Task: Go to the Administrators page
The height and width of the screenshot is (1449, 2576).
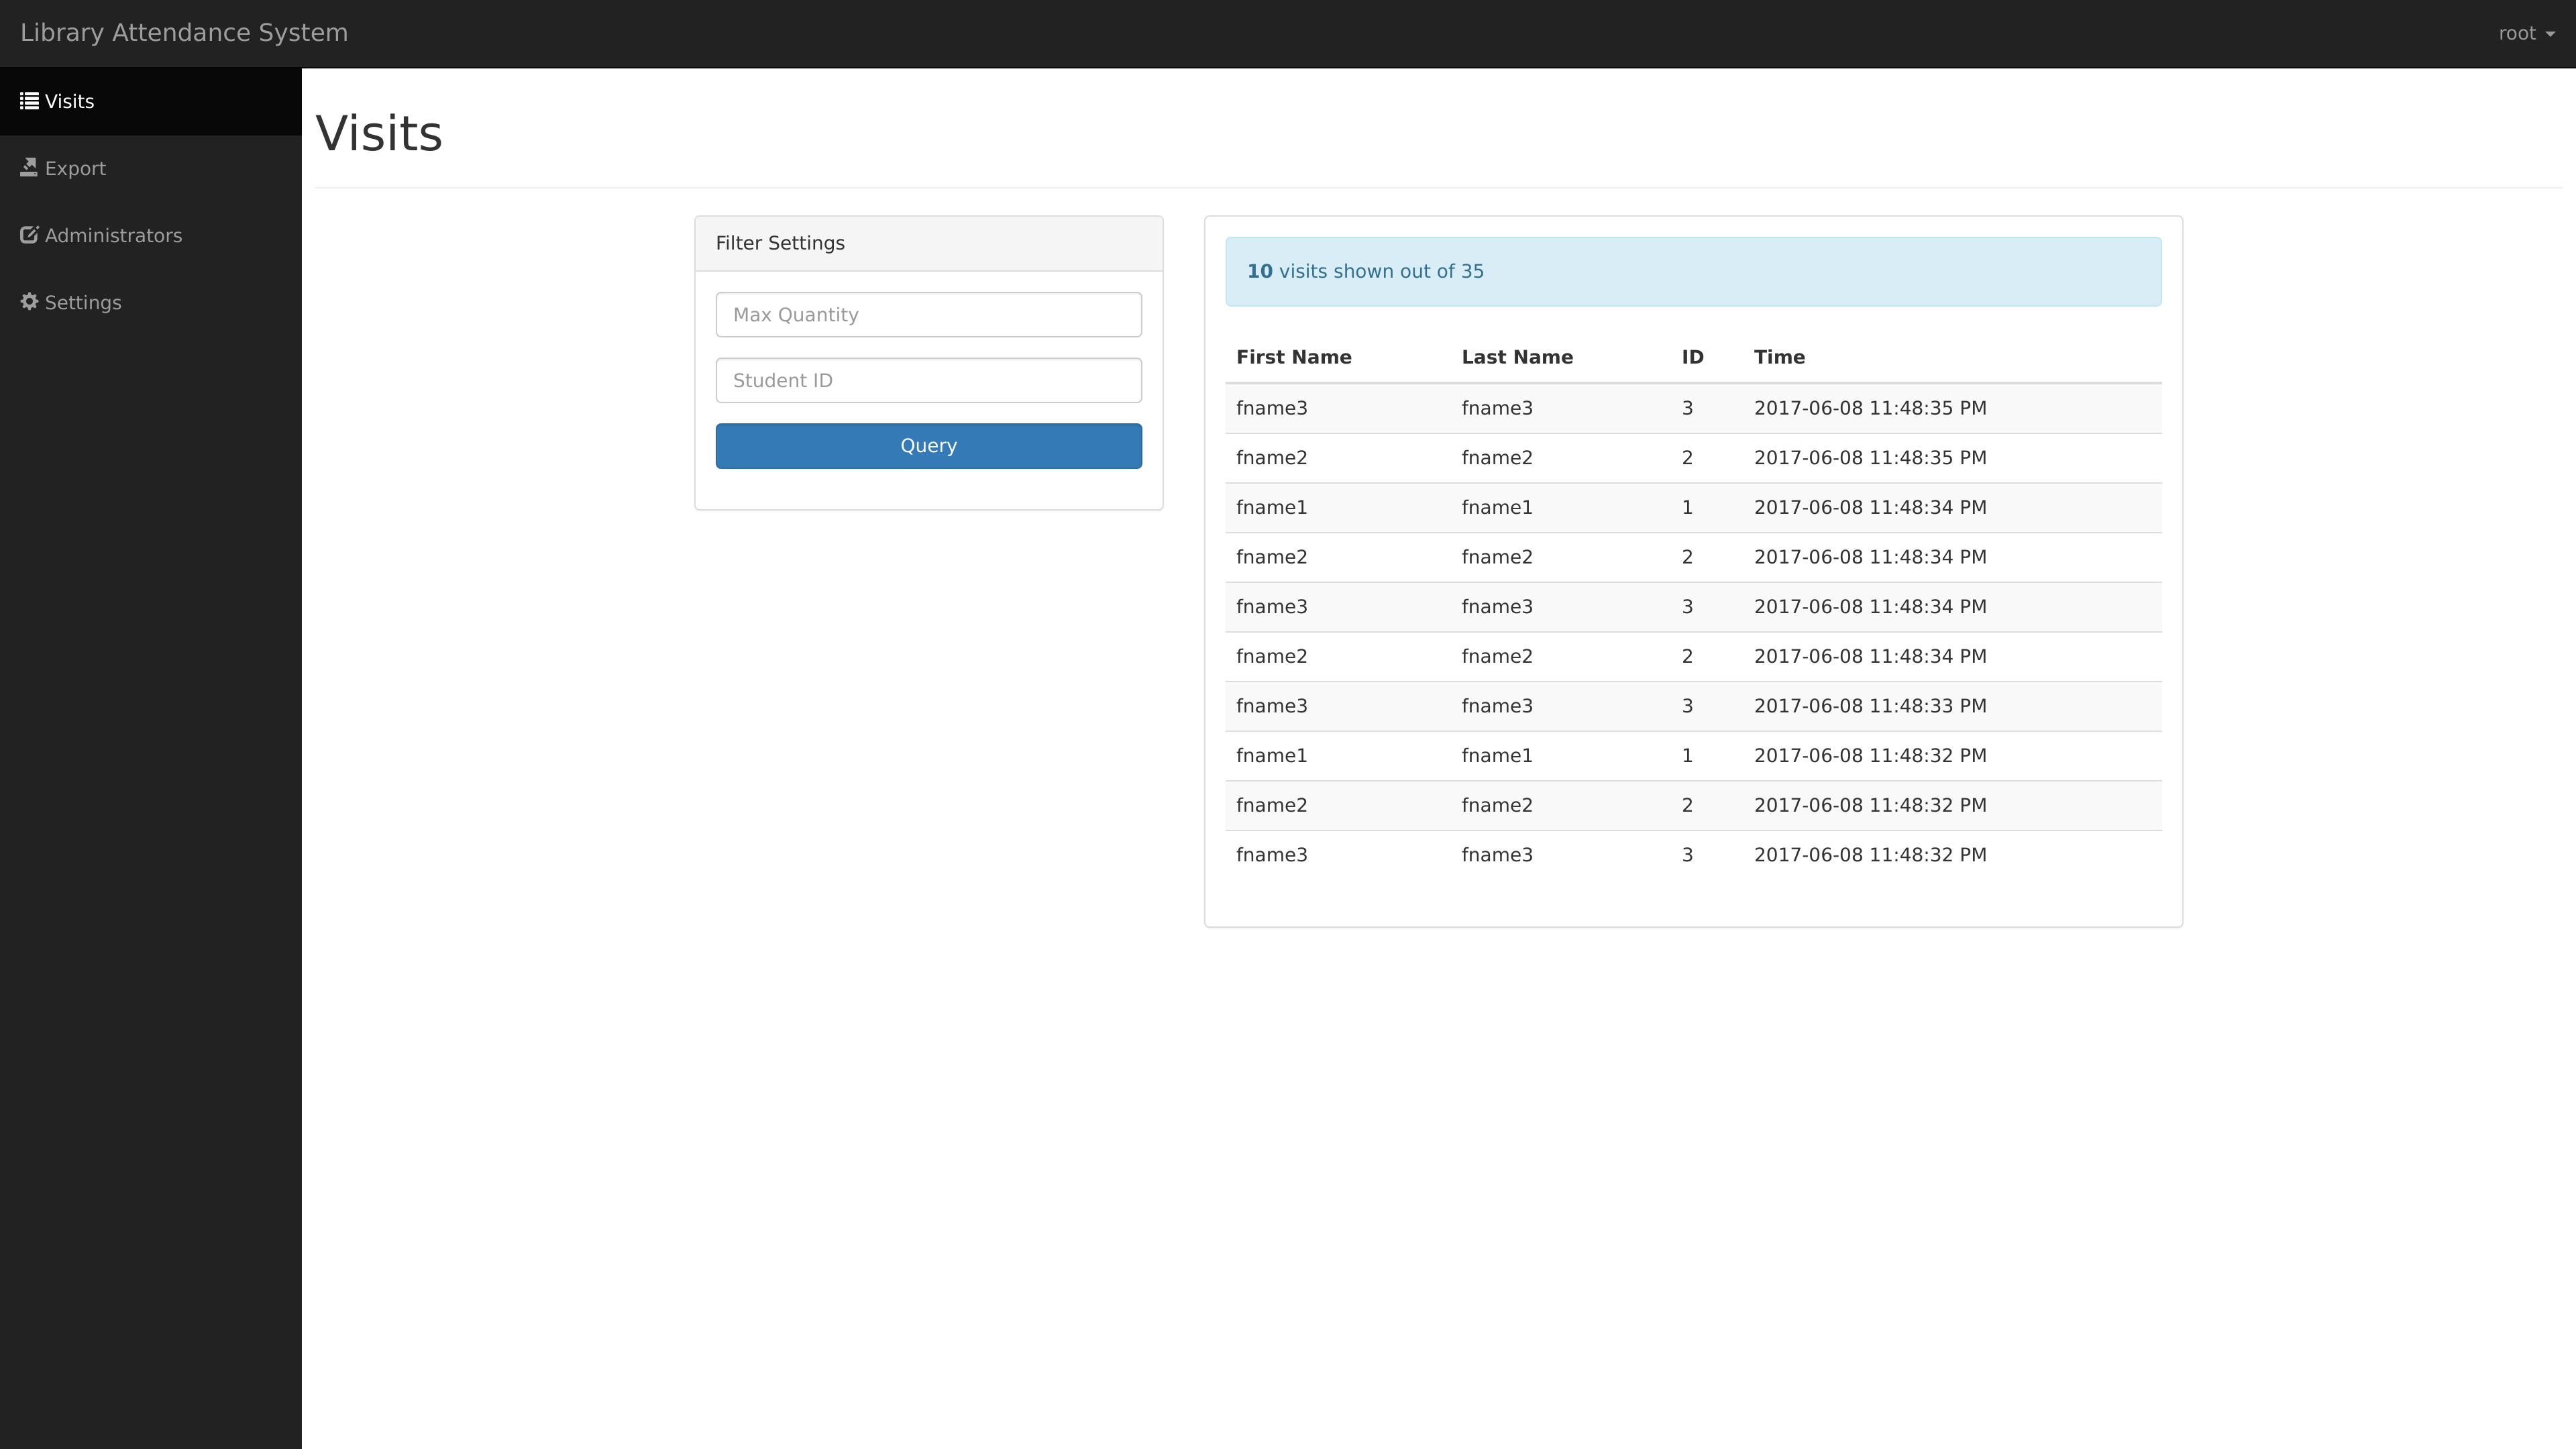Action: [x=113, y=235]
